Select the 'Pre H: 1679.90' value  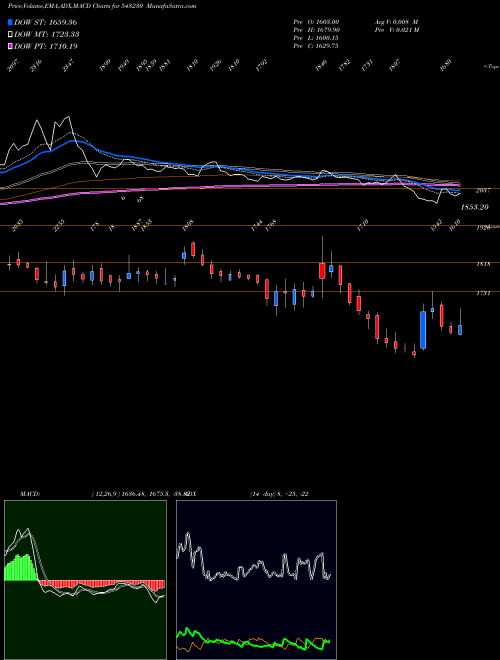click(316, 30)
